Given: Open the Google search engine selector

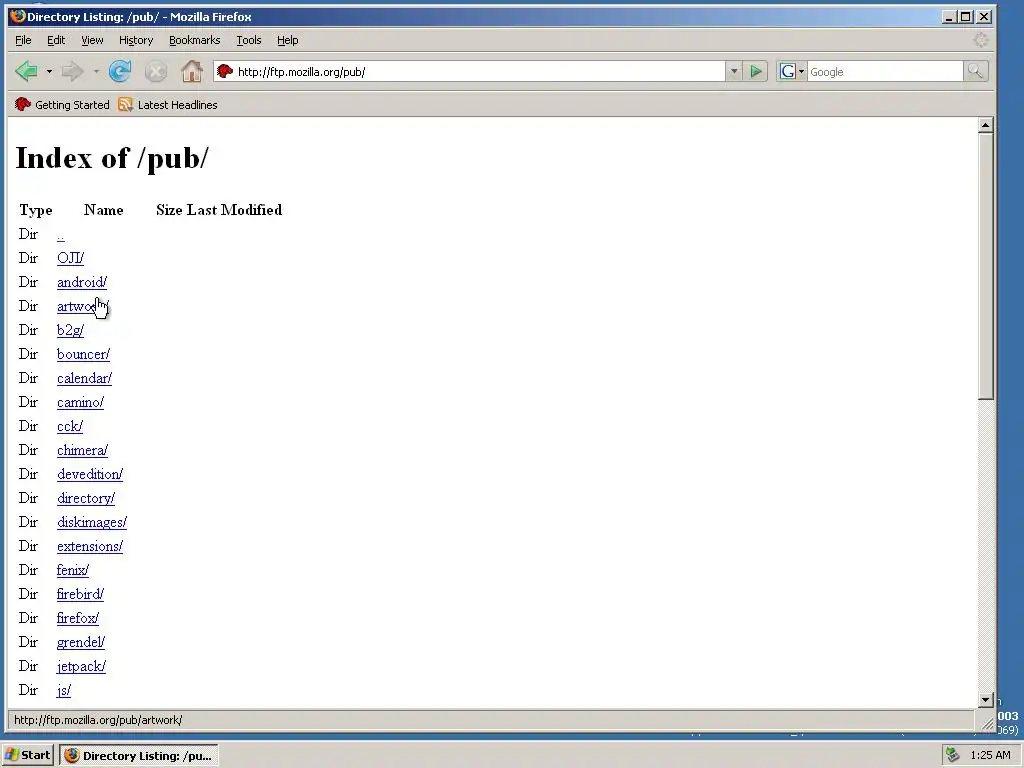Looking at the screenshot, I should point(792,71).
